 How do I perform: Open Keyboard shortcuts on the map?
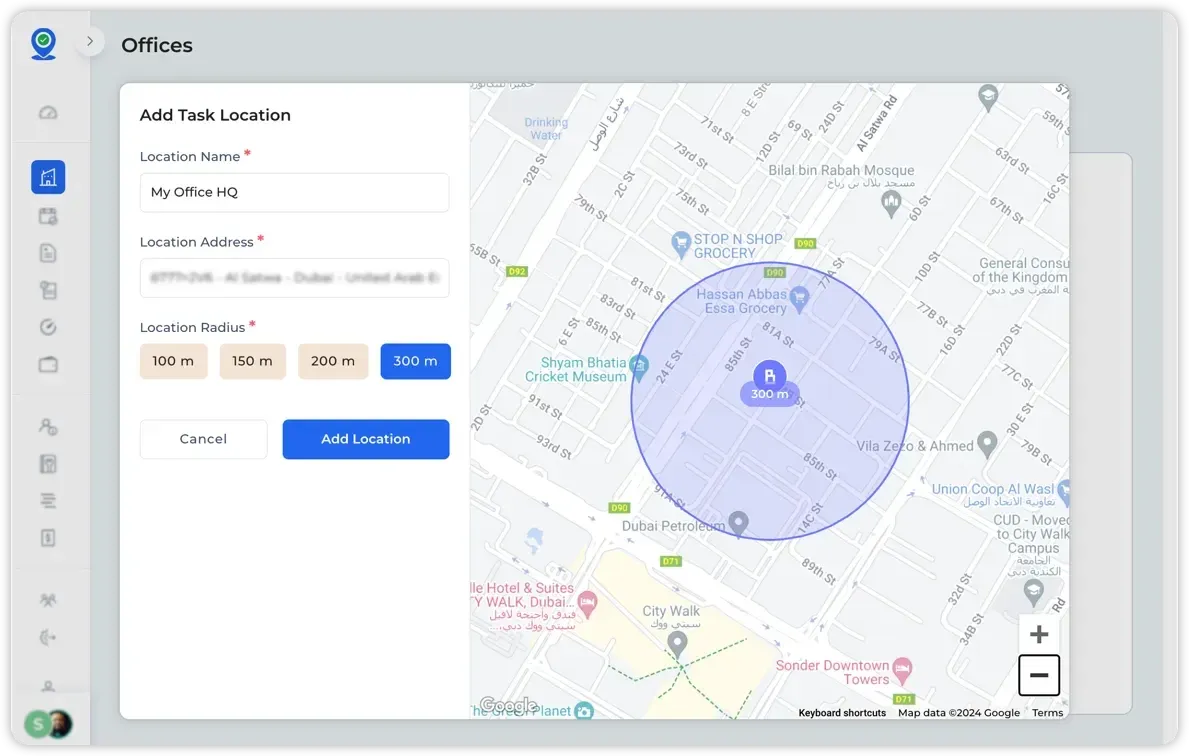841,712
